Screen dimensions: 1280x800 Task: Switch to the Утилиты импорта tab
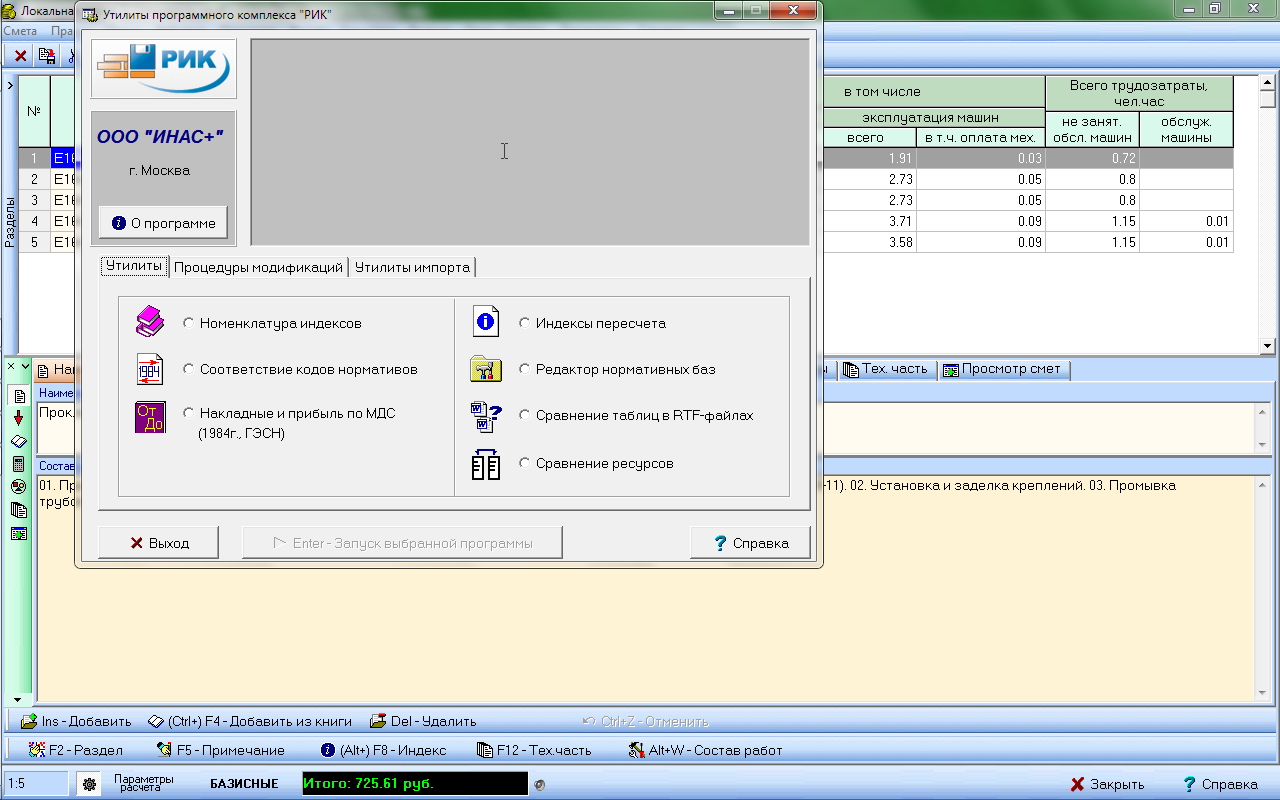click(x=412, y=267)
